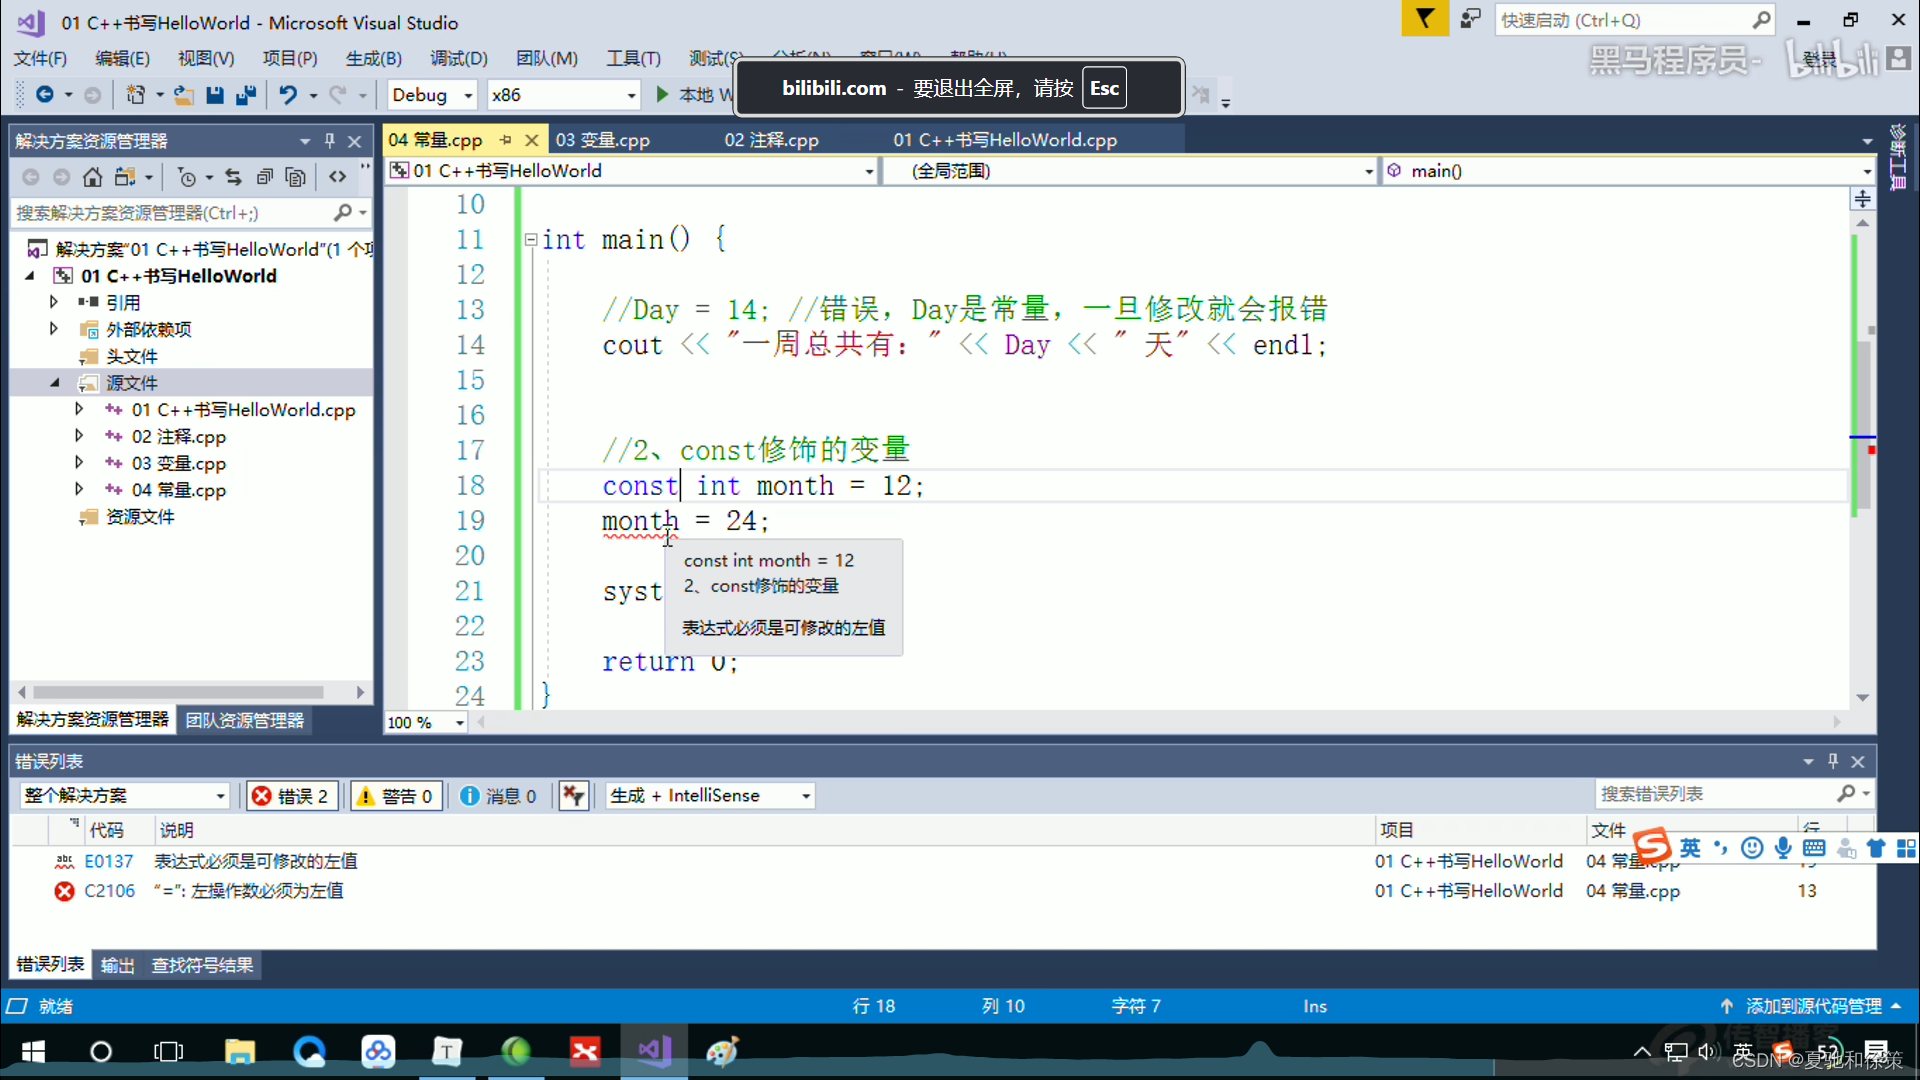1920x1080 pixels.
Task: Click the Collapse All icon in Solution Explorer
Action: [x=264, y=177]
